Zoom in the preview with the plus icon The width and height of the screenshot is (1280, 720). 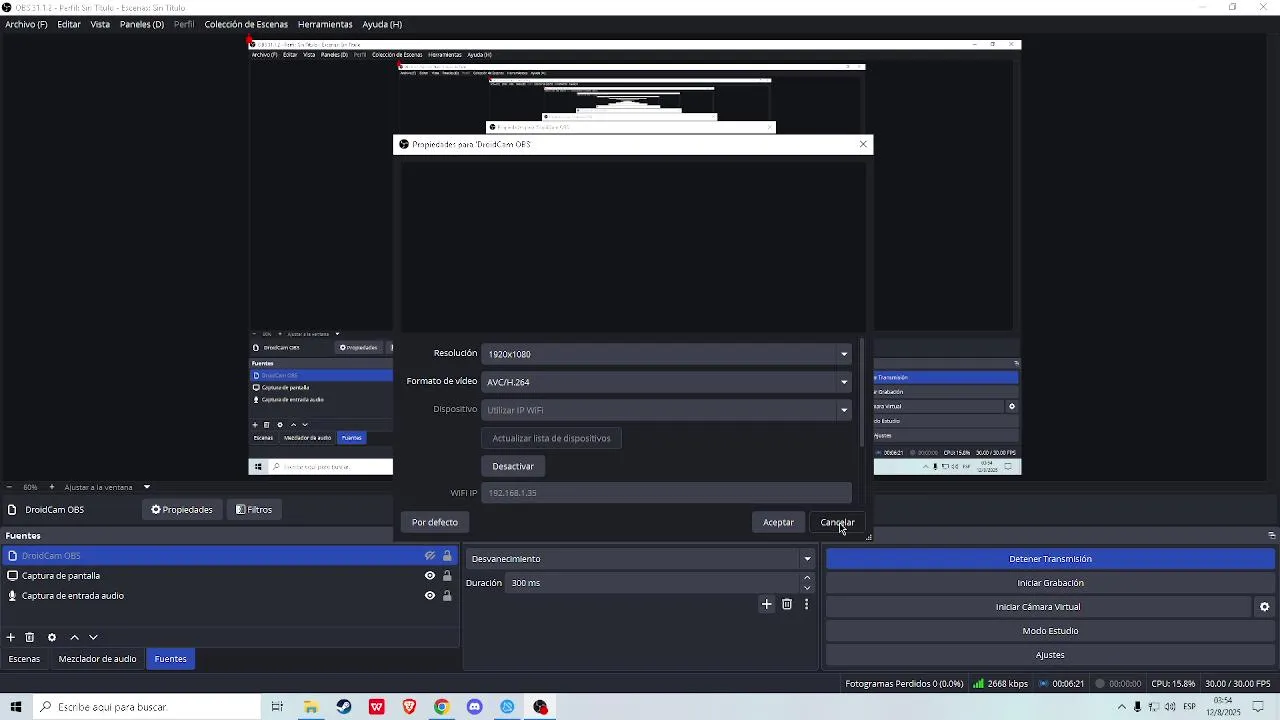click(x=50, y=487)
